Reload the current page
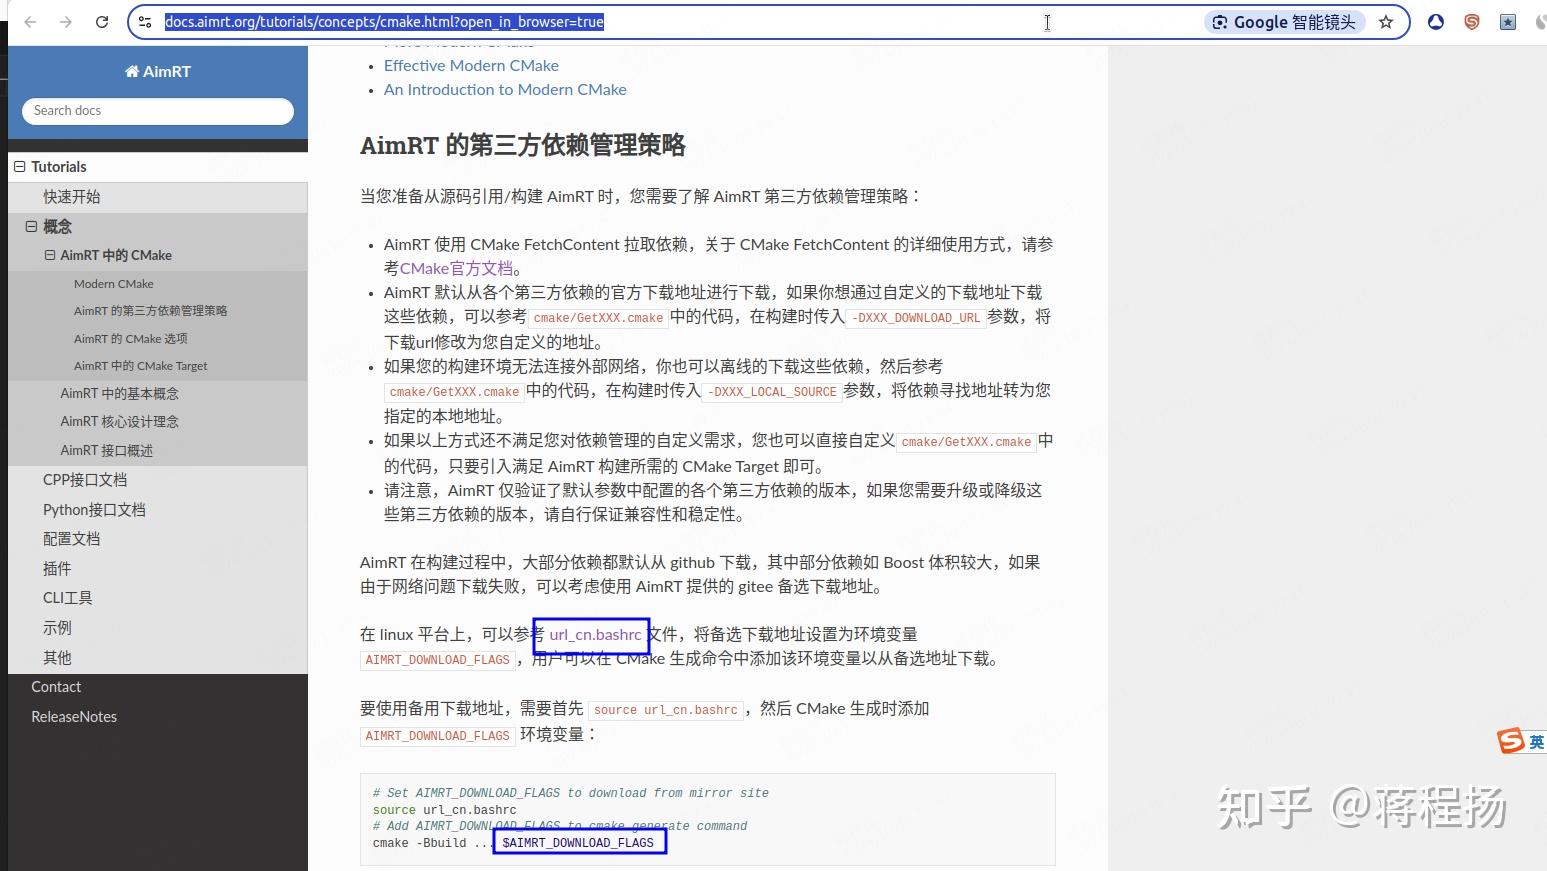This screenshot has height=871, width=1547. [101, 22]
